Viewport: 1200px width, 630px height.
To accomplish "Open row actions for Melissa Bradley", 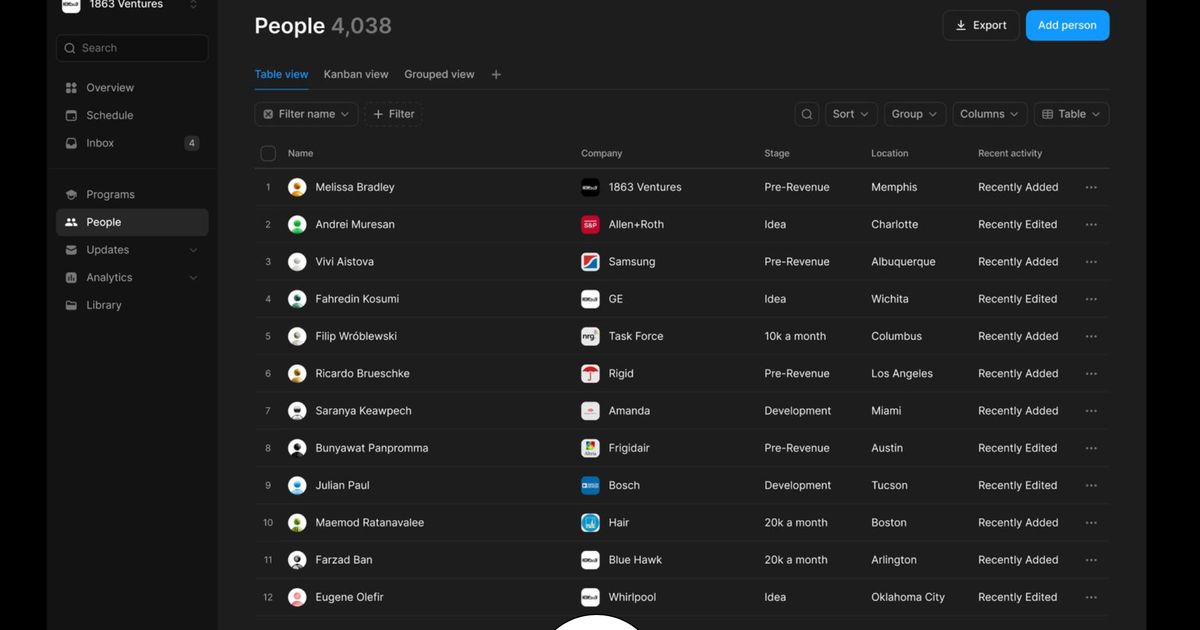I will point(1090,186).
